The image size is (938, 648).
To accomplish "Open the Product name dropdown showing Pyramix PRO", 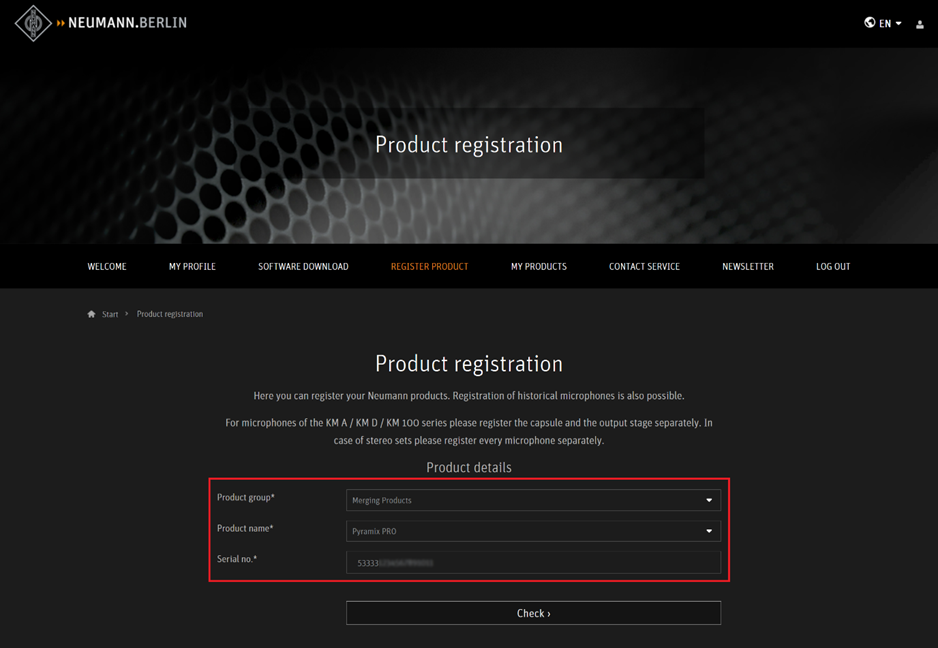I will coord(532,531).
